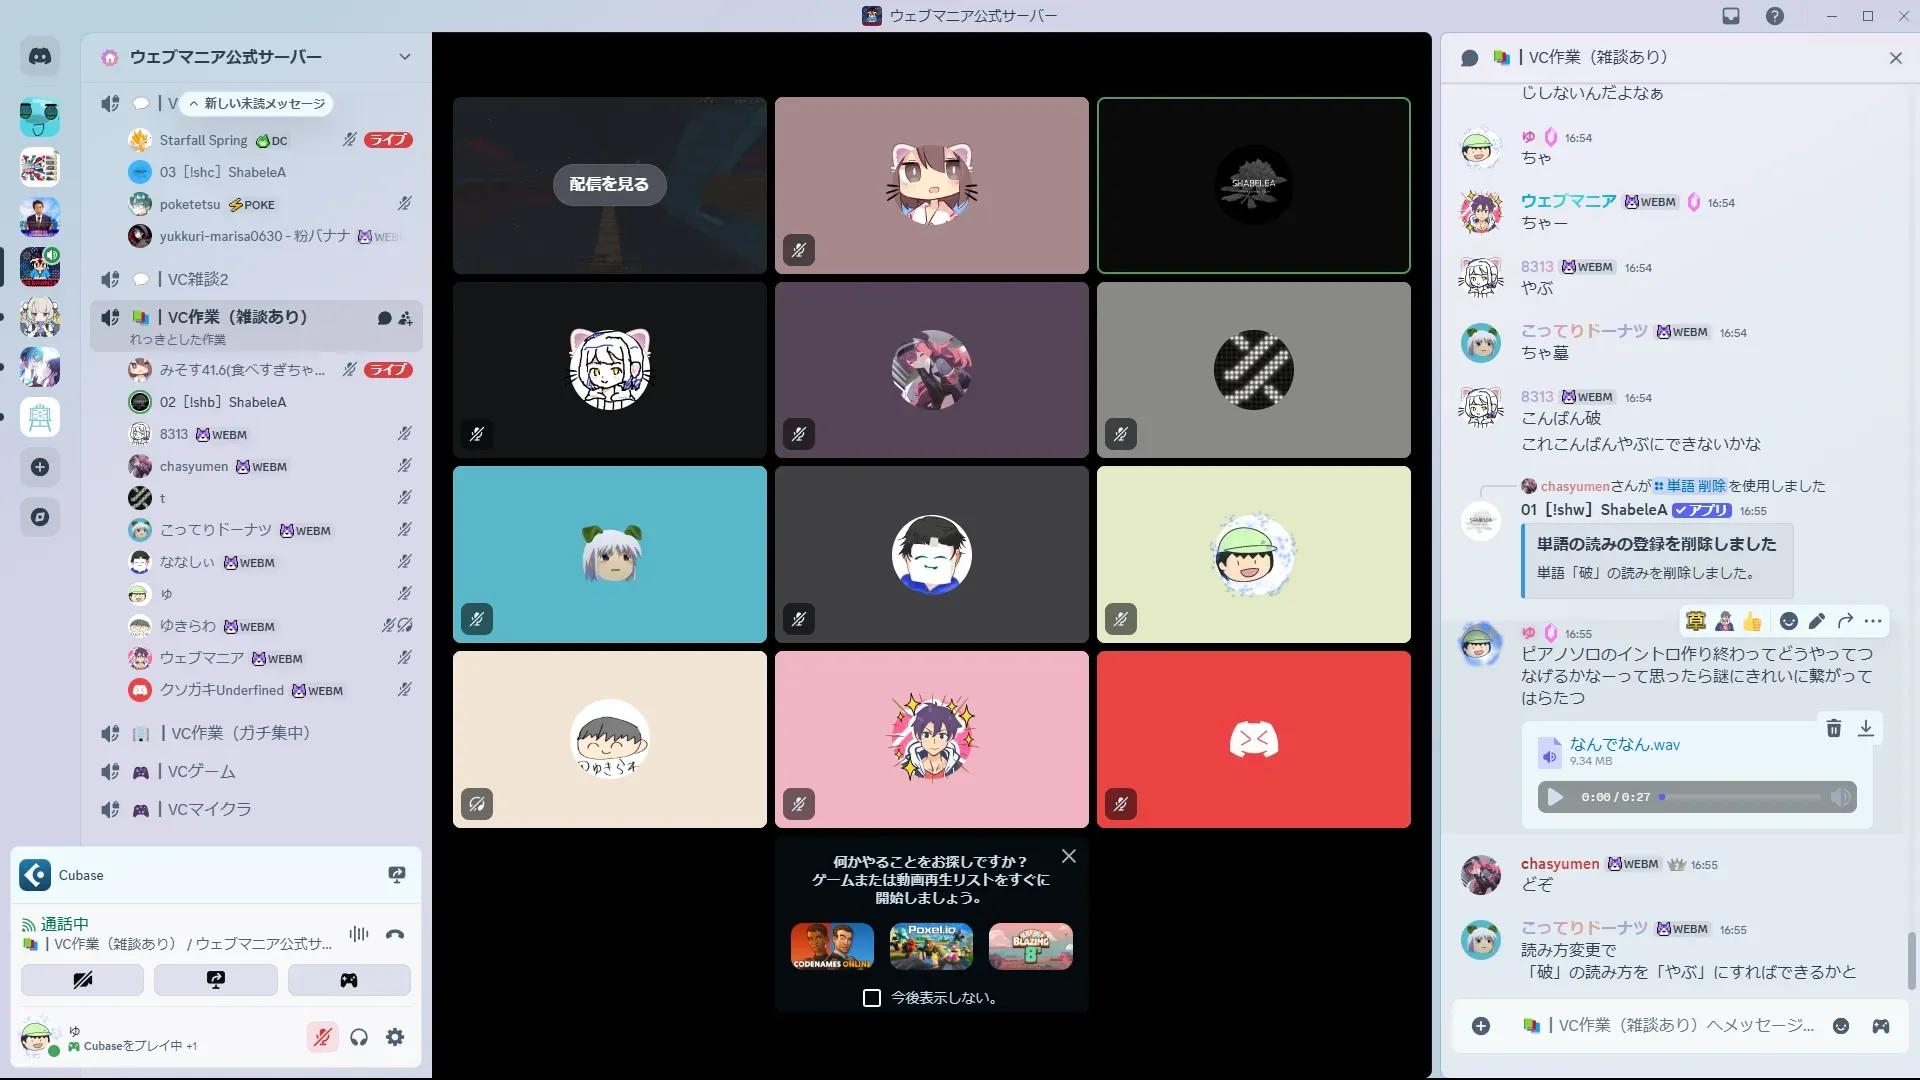This screenshot has width=1920, height=1080.
Task: Start an activity with the controller button
Action: pyautogui.click(x=349, y=980)
